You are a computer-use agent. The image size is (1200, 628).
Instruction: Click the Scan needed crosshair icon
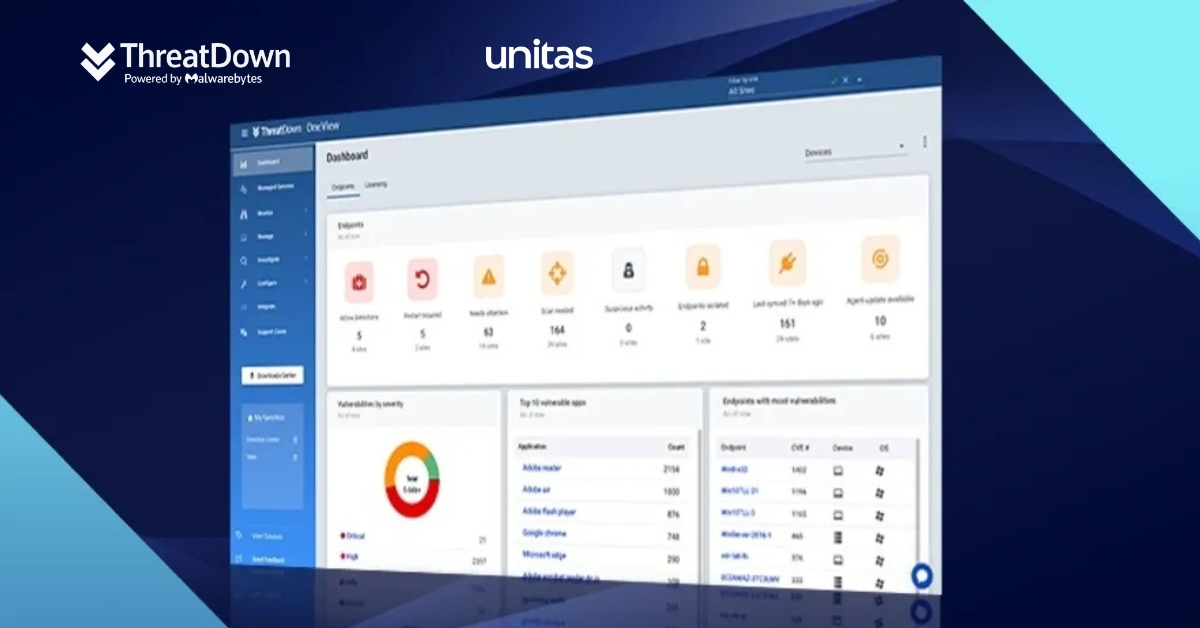(557, 274)
